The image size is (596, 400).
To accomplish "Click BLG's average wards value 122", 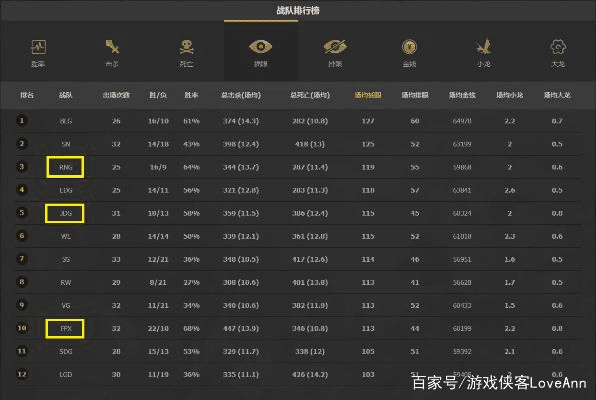I will point(368,121).
